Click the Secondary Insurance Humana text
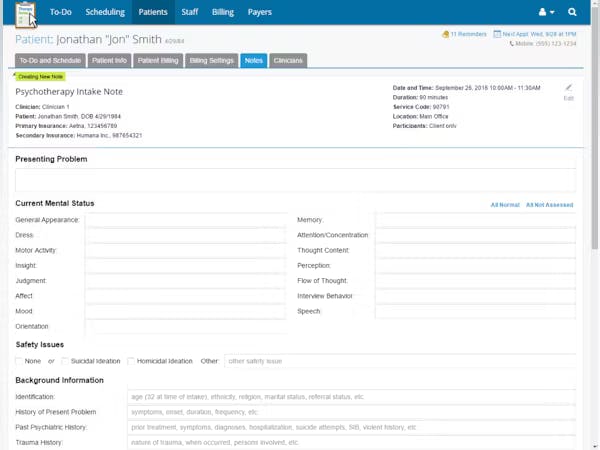The image size is (600, 450). pos(79,135)
